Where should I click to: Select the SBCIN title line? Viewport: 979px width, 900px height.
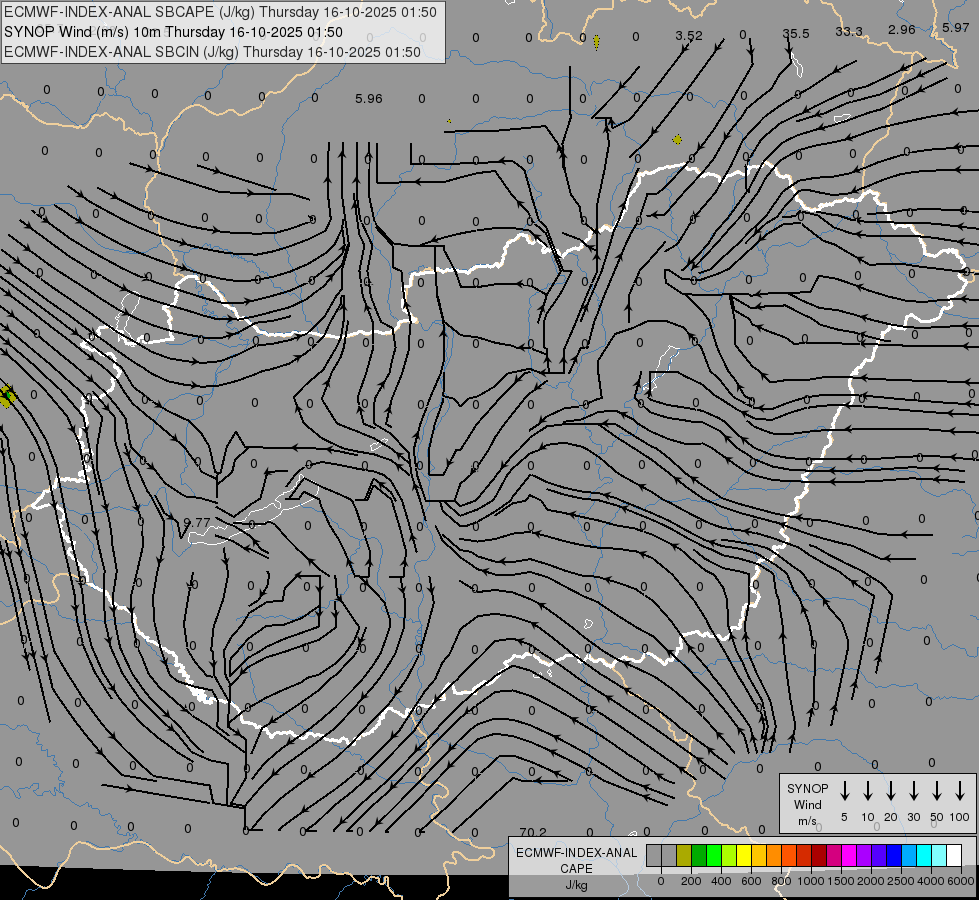click(x=212, y=52)
